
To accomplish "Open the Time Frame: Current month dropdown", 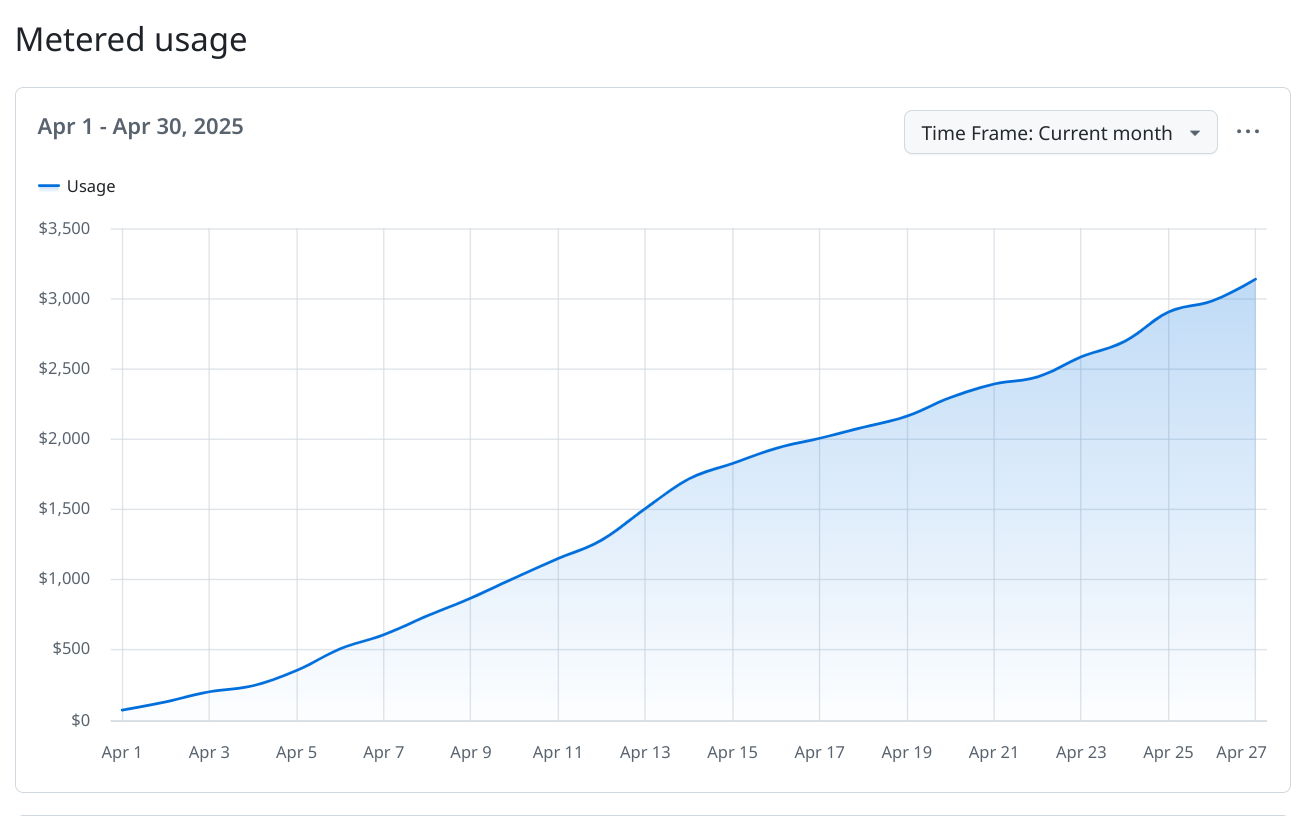I will pos(1046,133).
